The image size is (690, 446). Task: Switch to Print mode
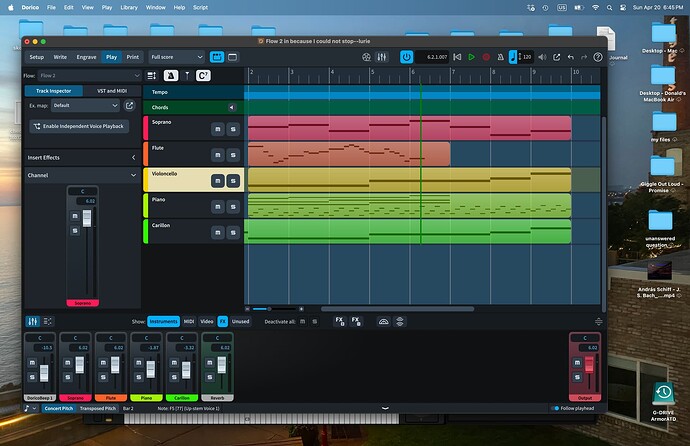pos(132,57)
